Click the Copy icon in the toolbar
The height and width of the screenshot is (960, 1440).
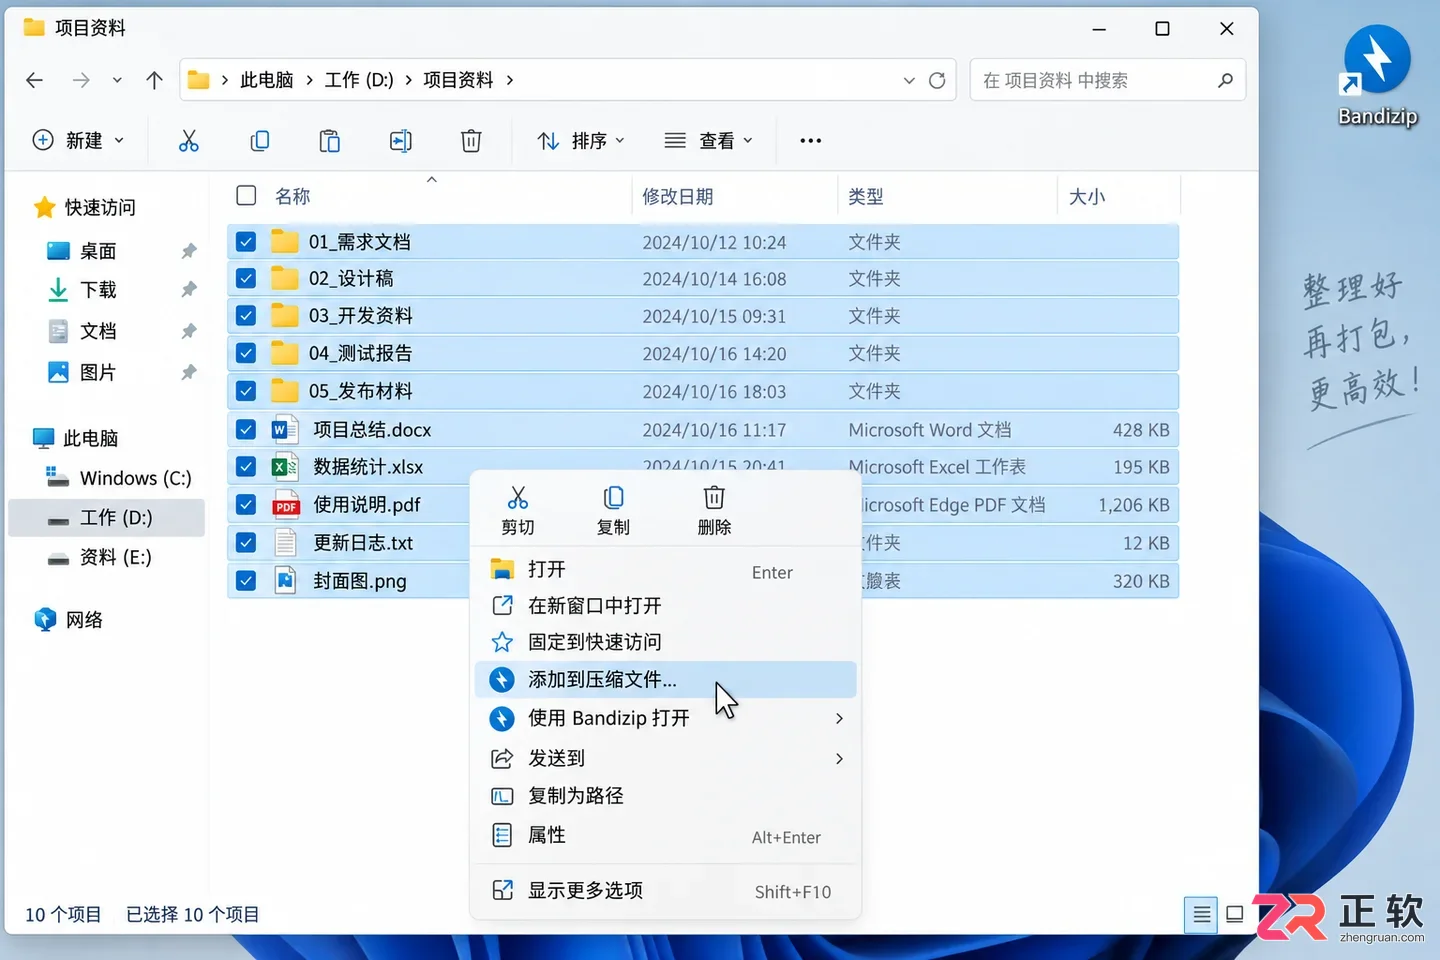point(259,141)
